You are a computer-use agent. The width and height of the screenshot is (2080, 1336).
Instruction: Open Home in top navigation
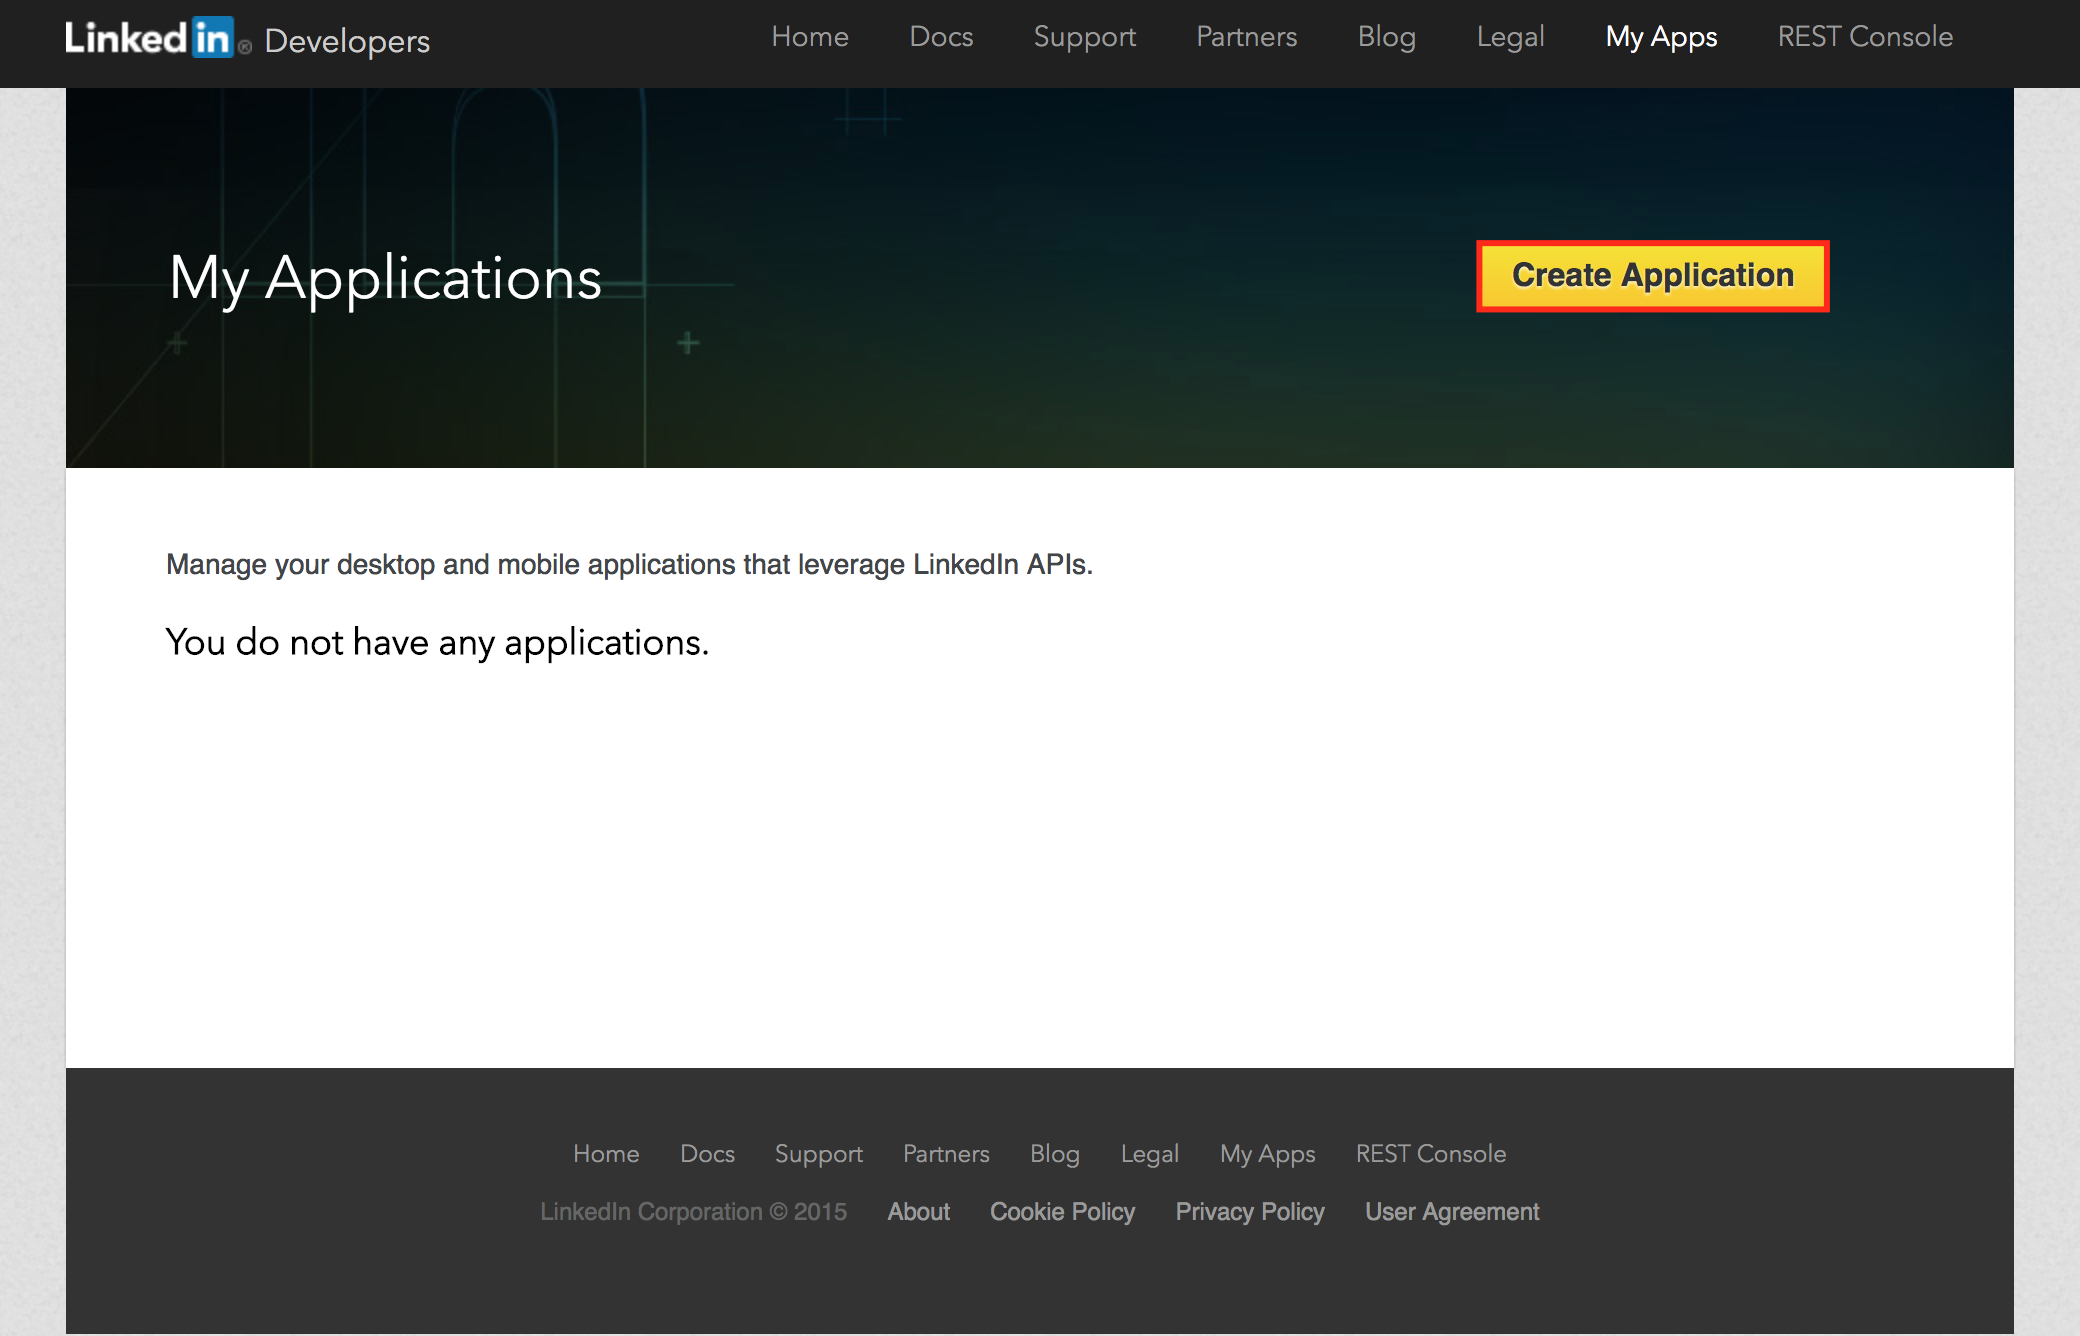(809, 37)
